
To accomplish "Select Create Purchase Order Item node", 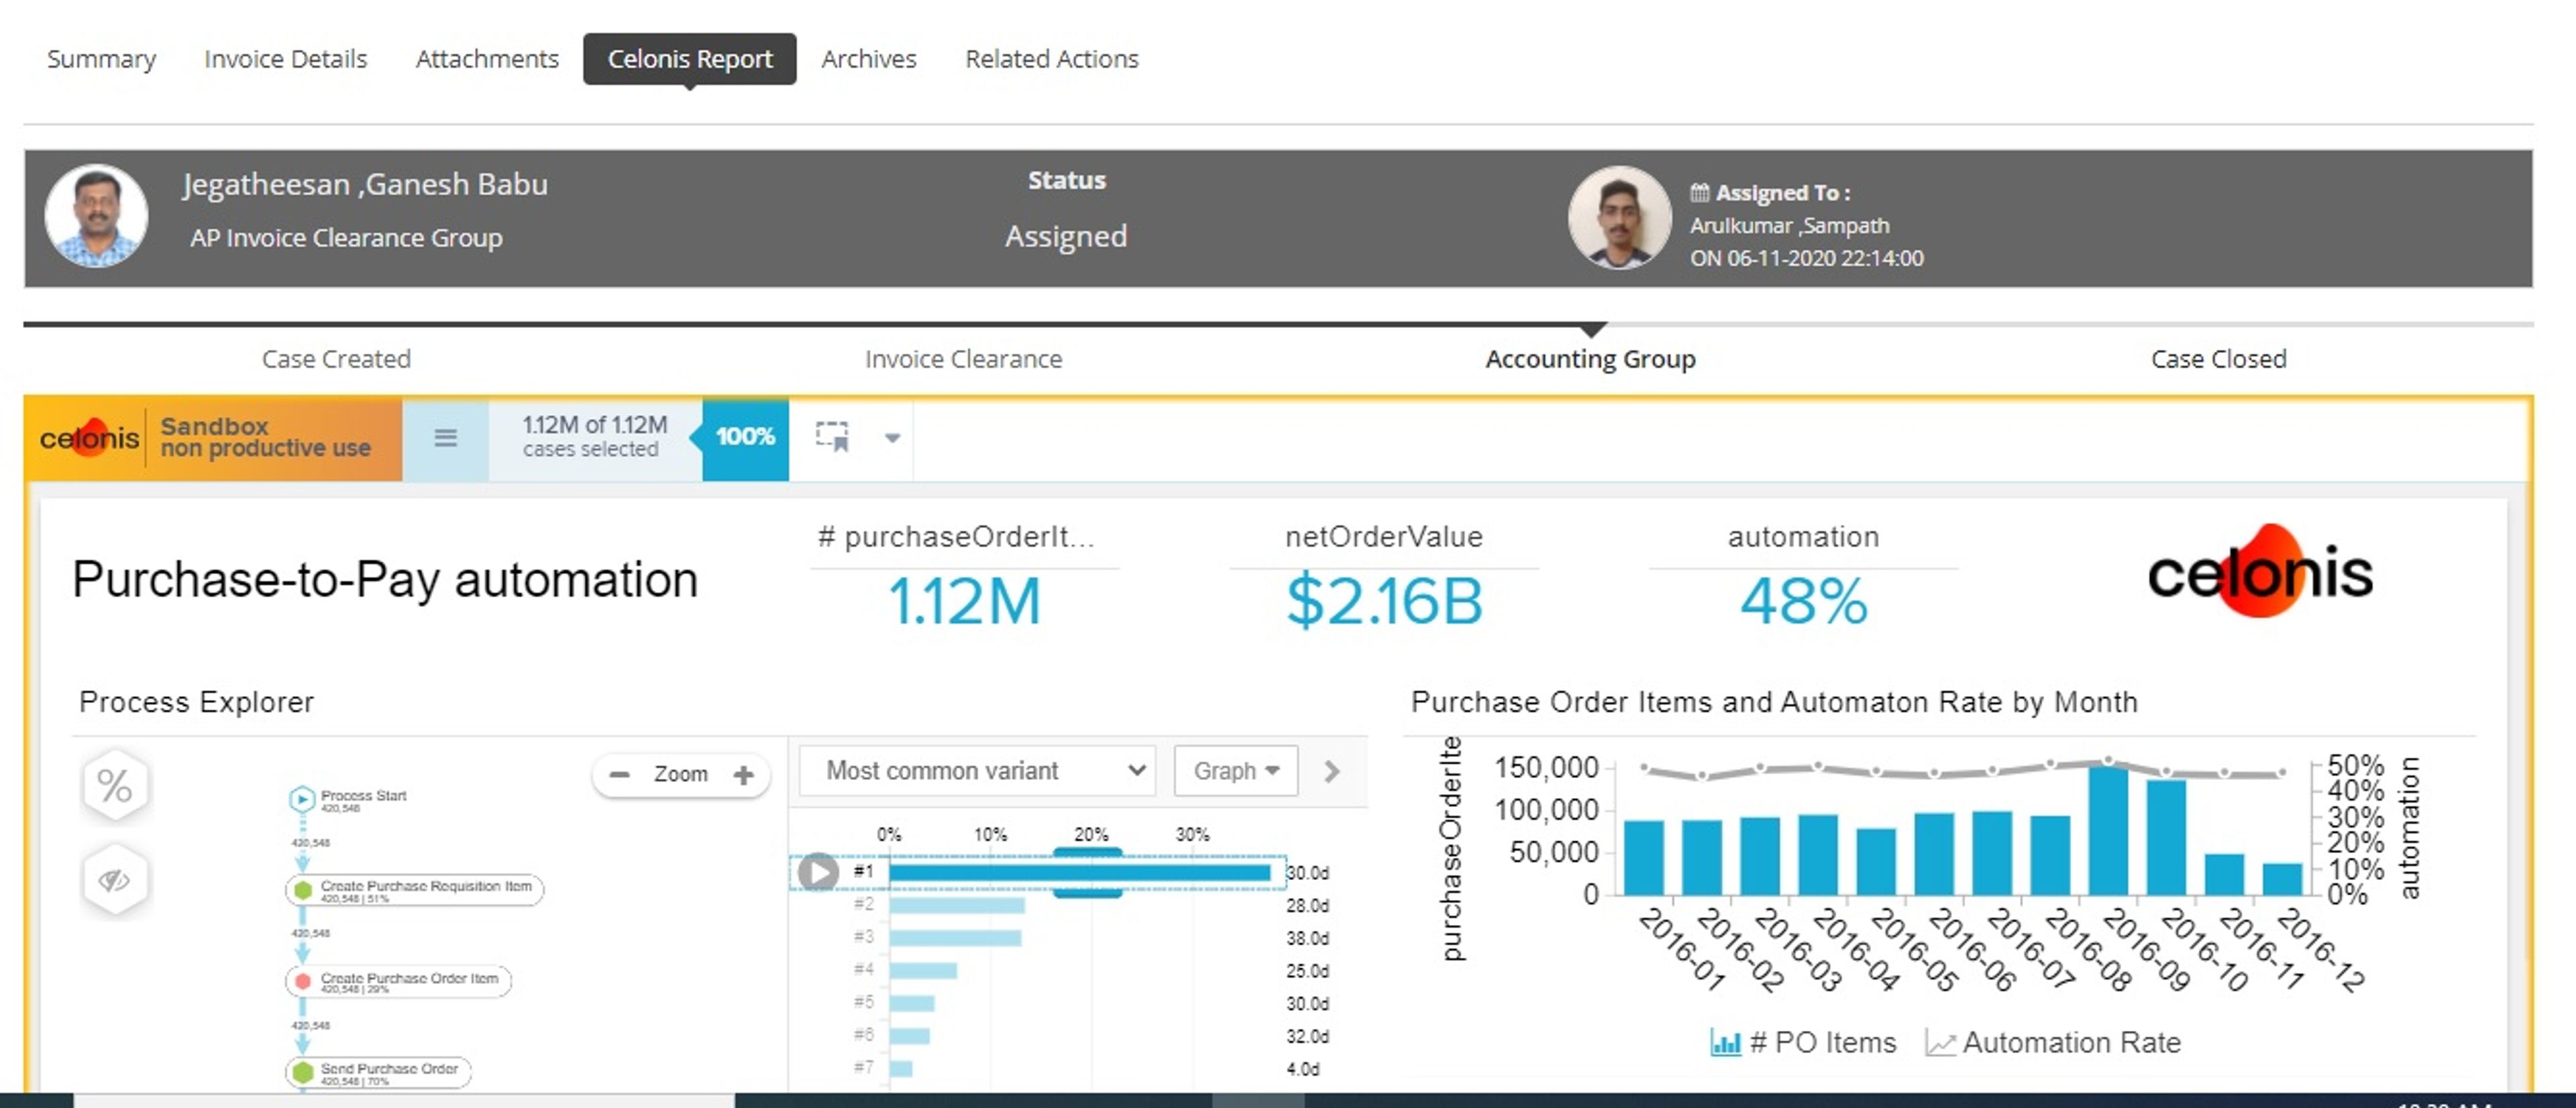I will (398, 981).
